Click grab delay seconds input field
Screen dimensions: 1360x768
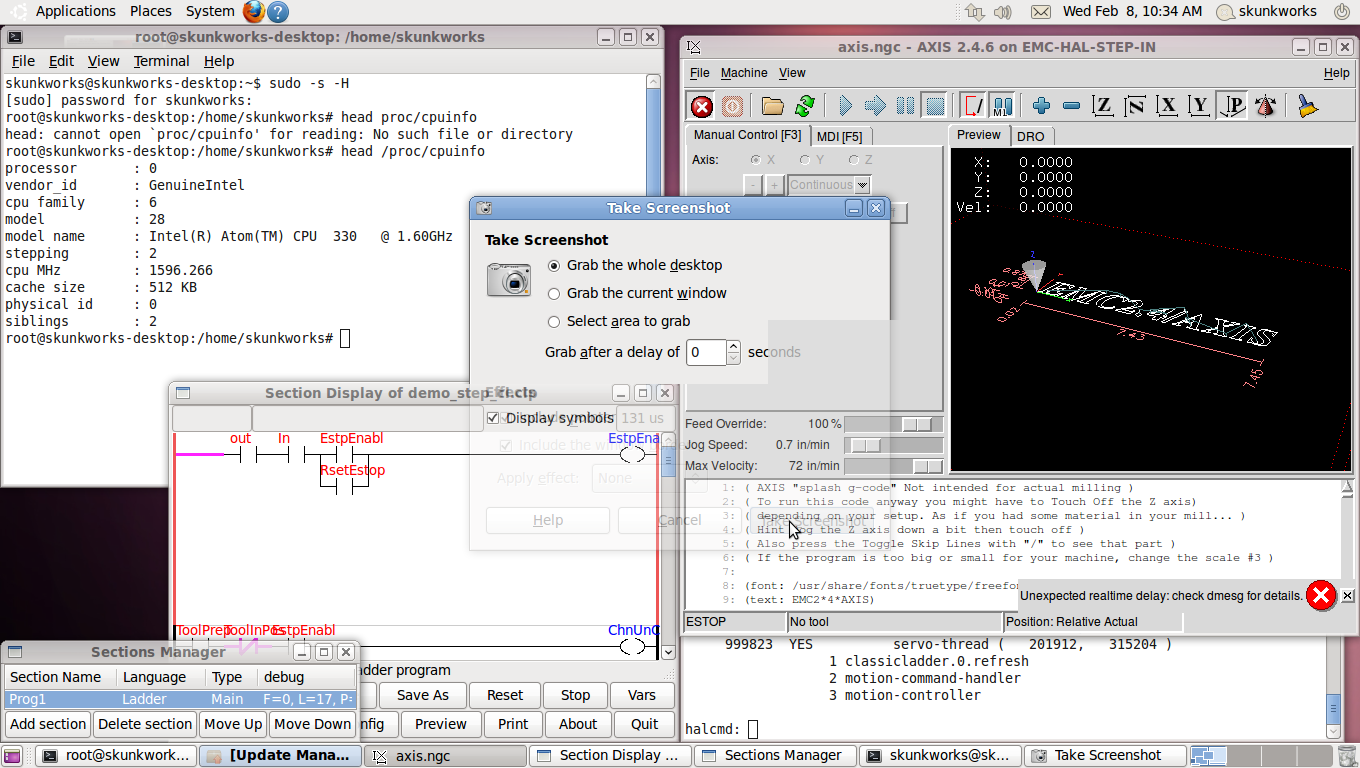click(x=706, y=352)
